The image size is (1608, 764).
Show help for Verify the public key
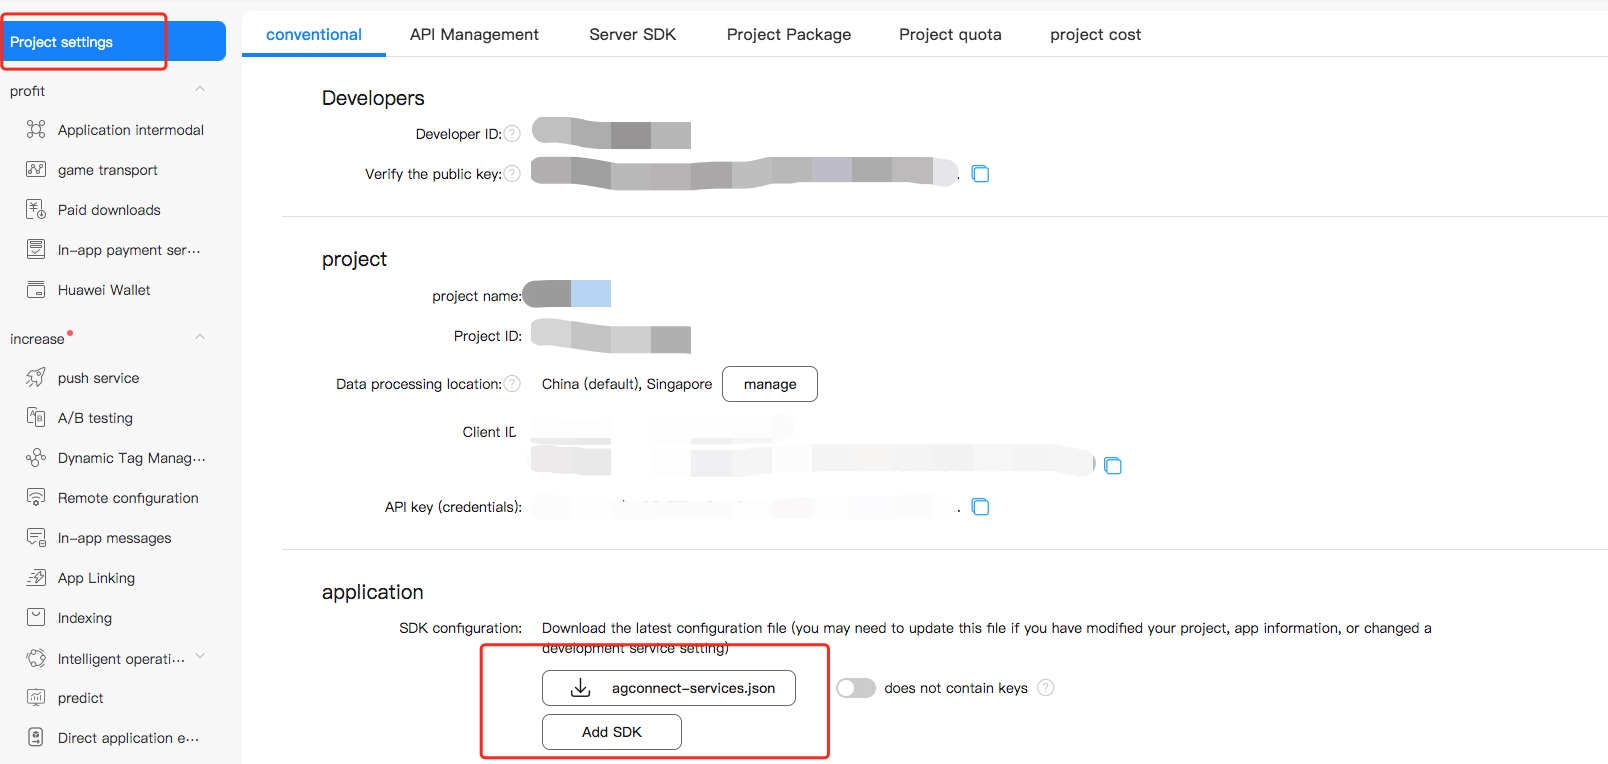click(512, 173)
